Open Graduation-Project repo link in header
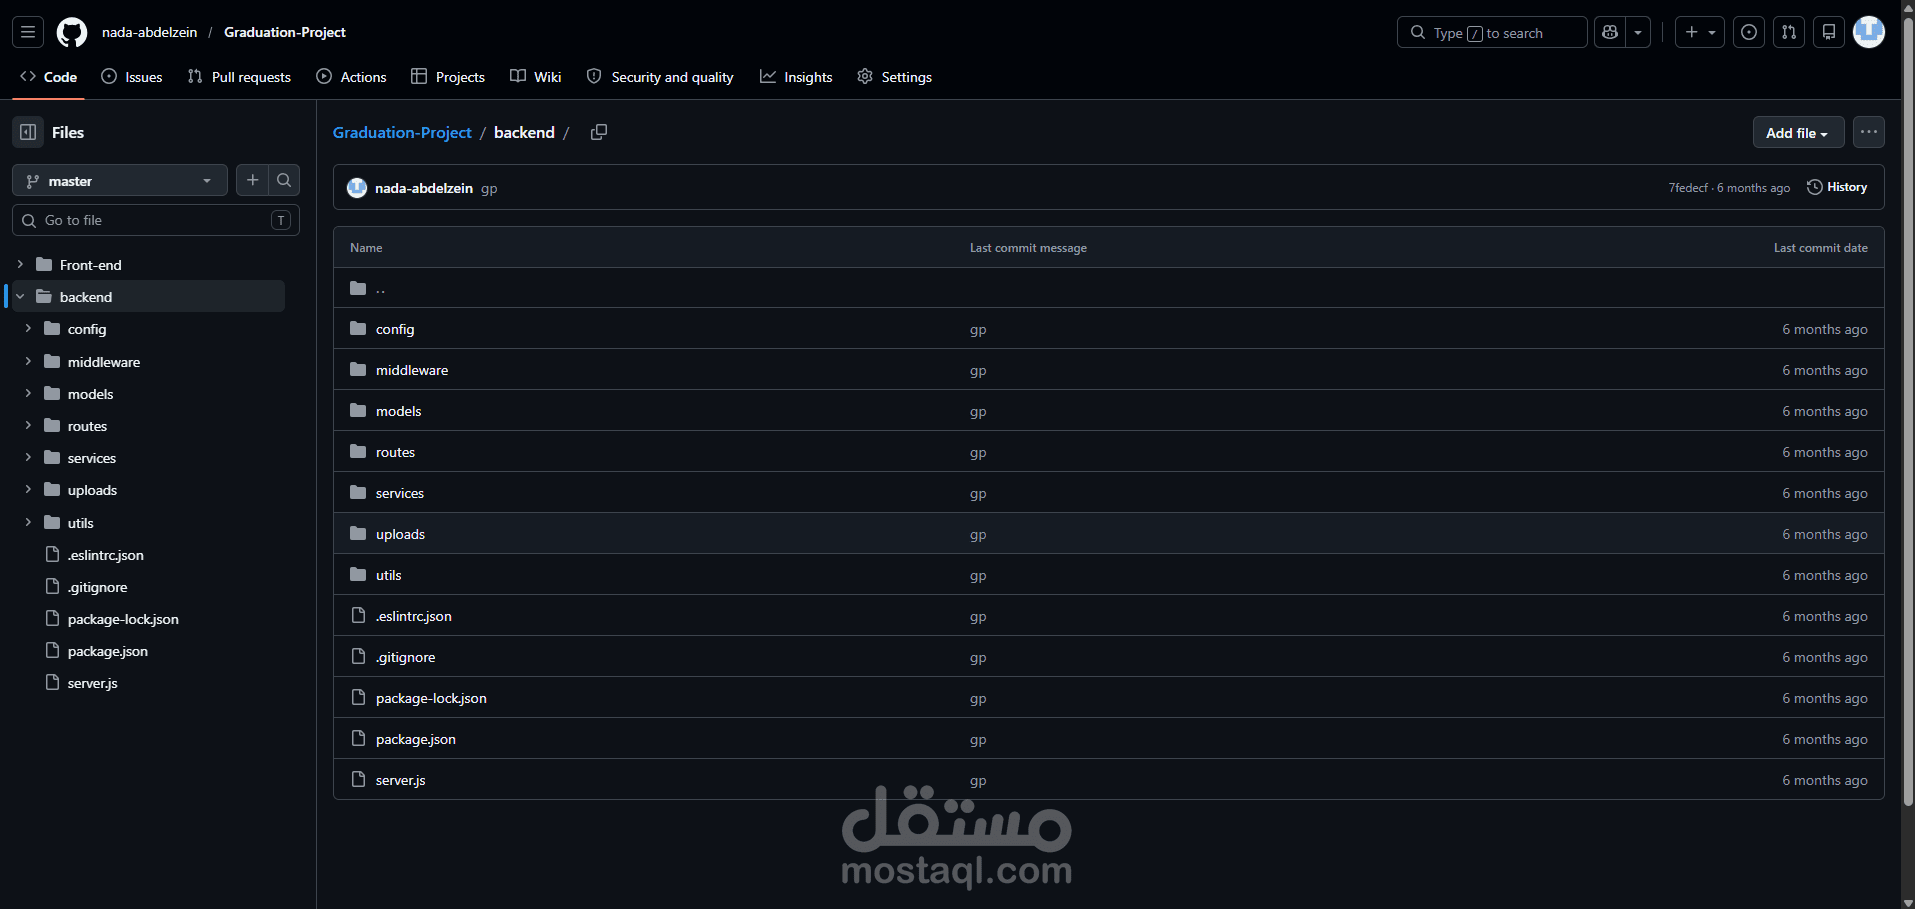 pos(285,32)
